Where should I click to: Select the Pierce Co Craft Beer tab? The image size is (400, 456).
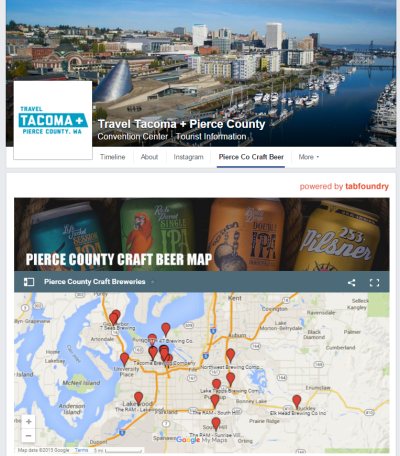(251, 157)
